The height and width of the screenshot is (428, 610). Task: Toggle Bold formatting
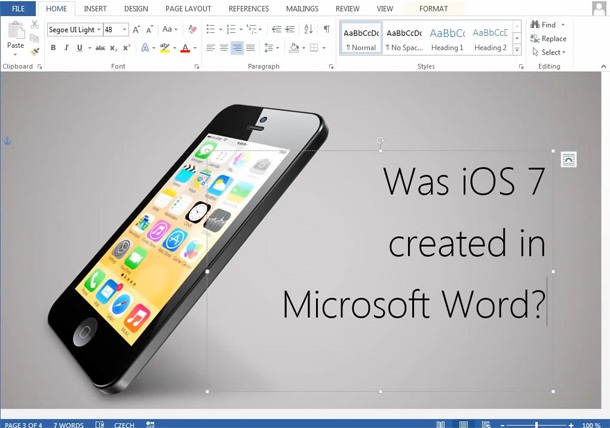[53, 48]
